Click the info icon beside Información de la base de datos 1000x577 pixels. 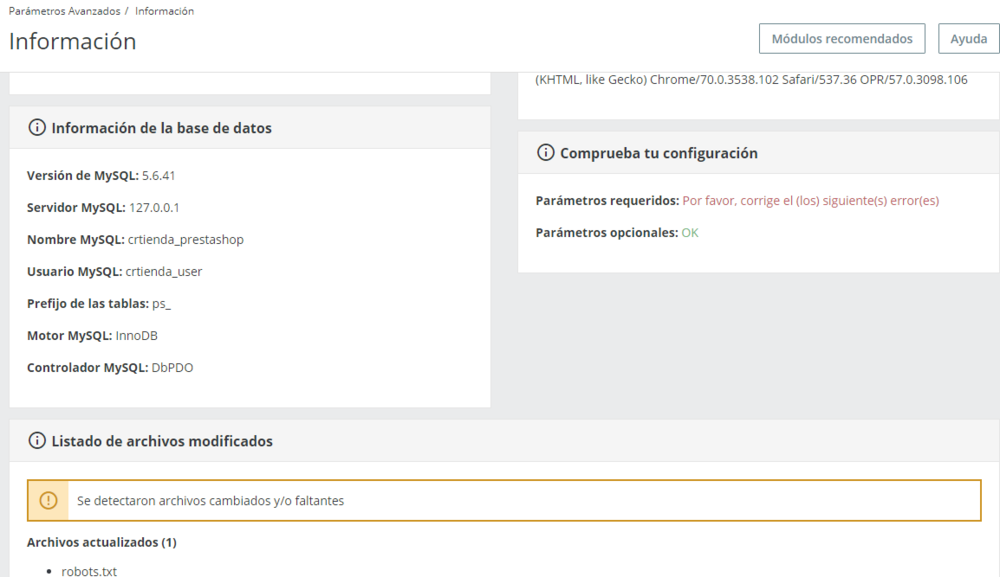point(37,127)
